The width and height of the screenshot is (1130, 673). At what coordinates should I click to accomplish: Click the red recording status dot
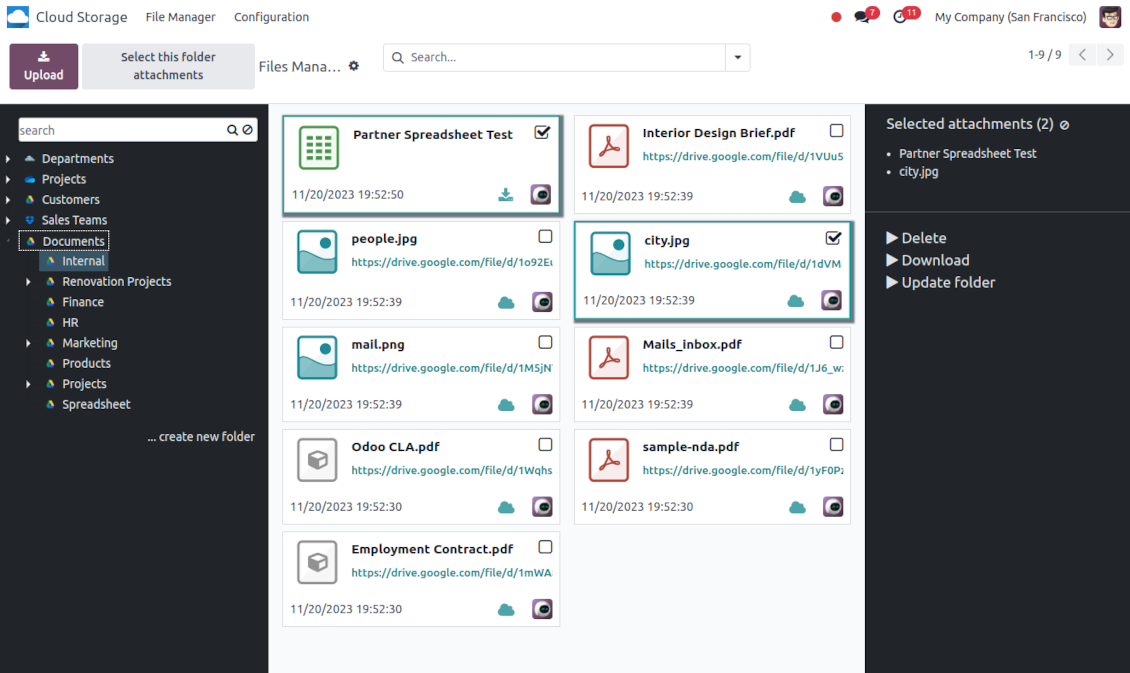836,17
